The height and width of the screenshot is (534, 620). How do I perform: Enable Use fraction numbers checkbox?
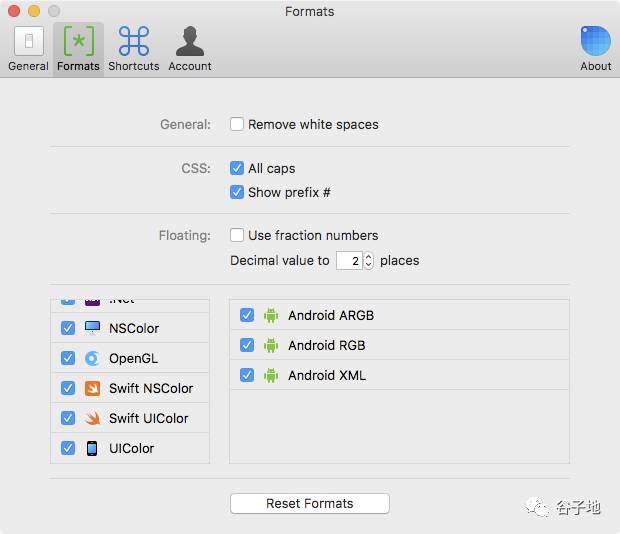[237, 235]
